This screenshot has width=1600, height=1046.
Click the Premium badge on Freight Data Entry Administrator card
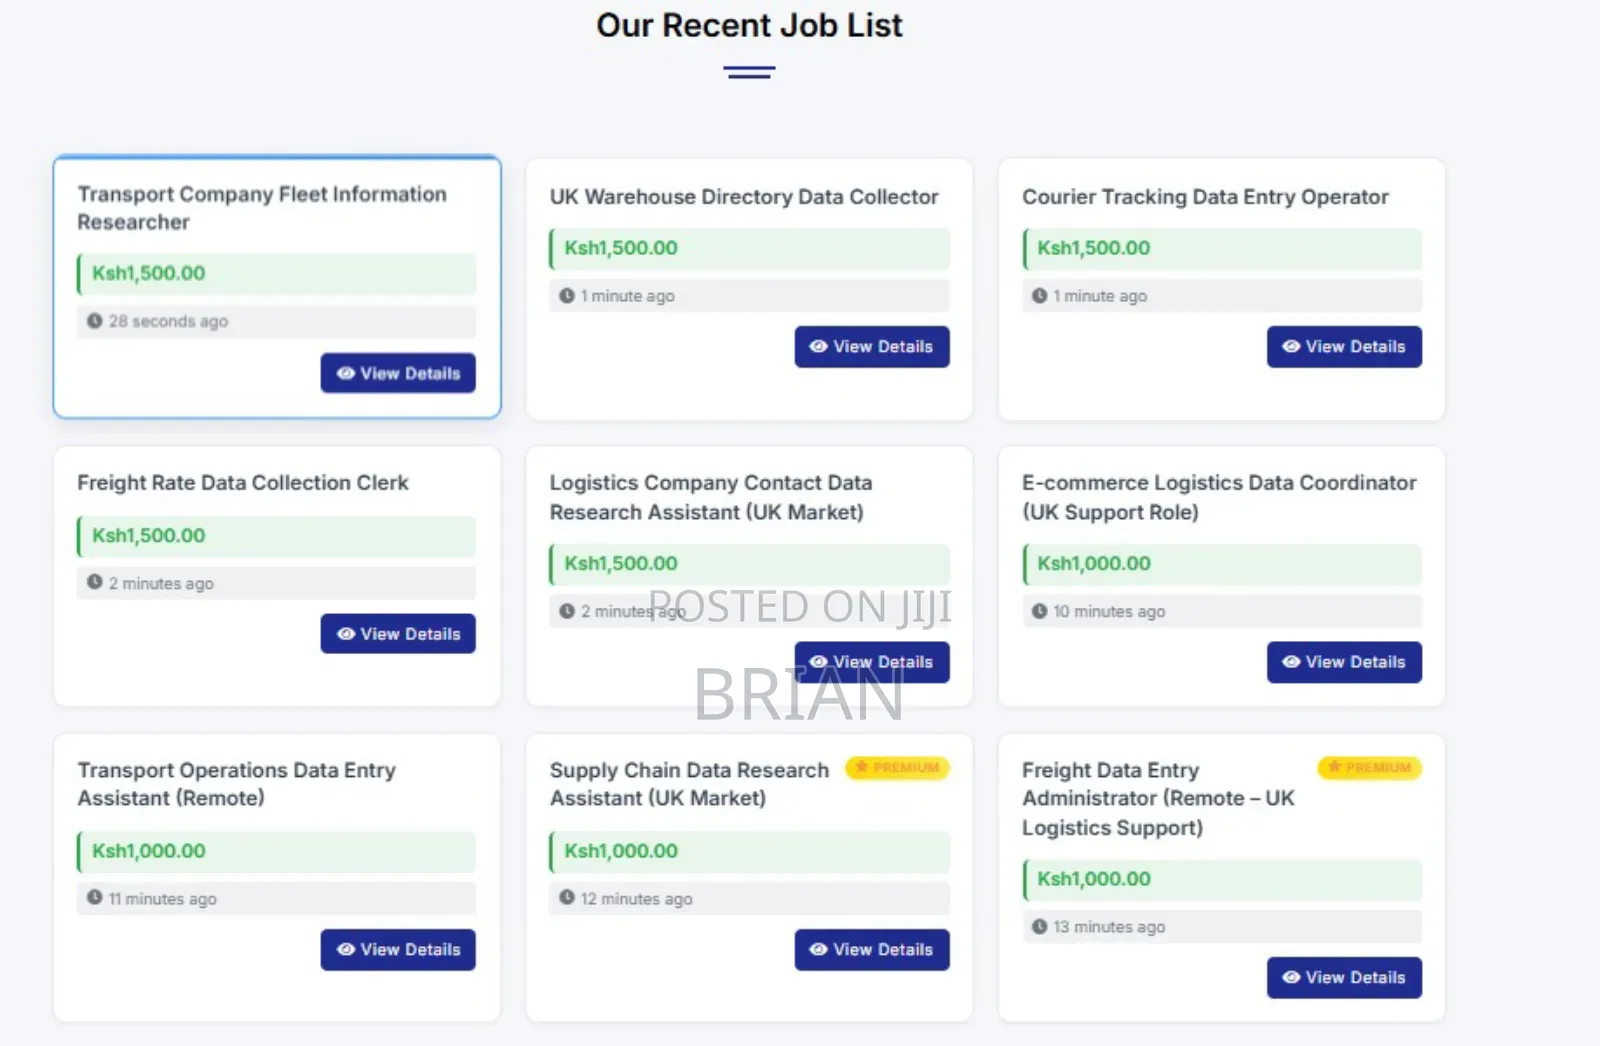pos(1370,767)
